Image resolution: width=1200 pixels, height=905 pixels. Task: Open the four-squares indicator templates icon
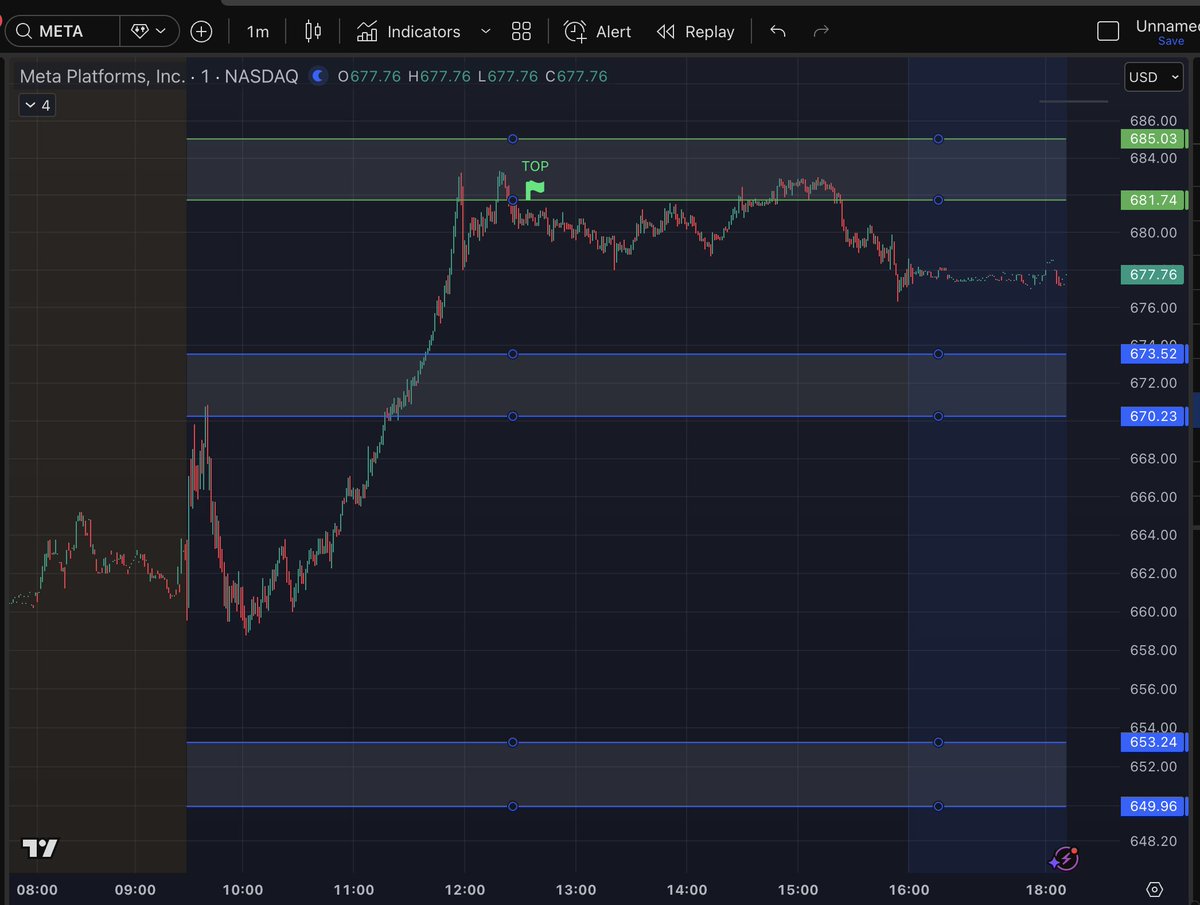(x=521, y=31)
